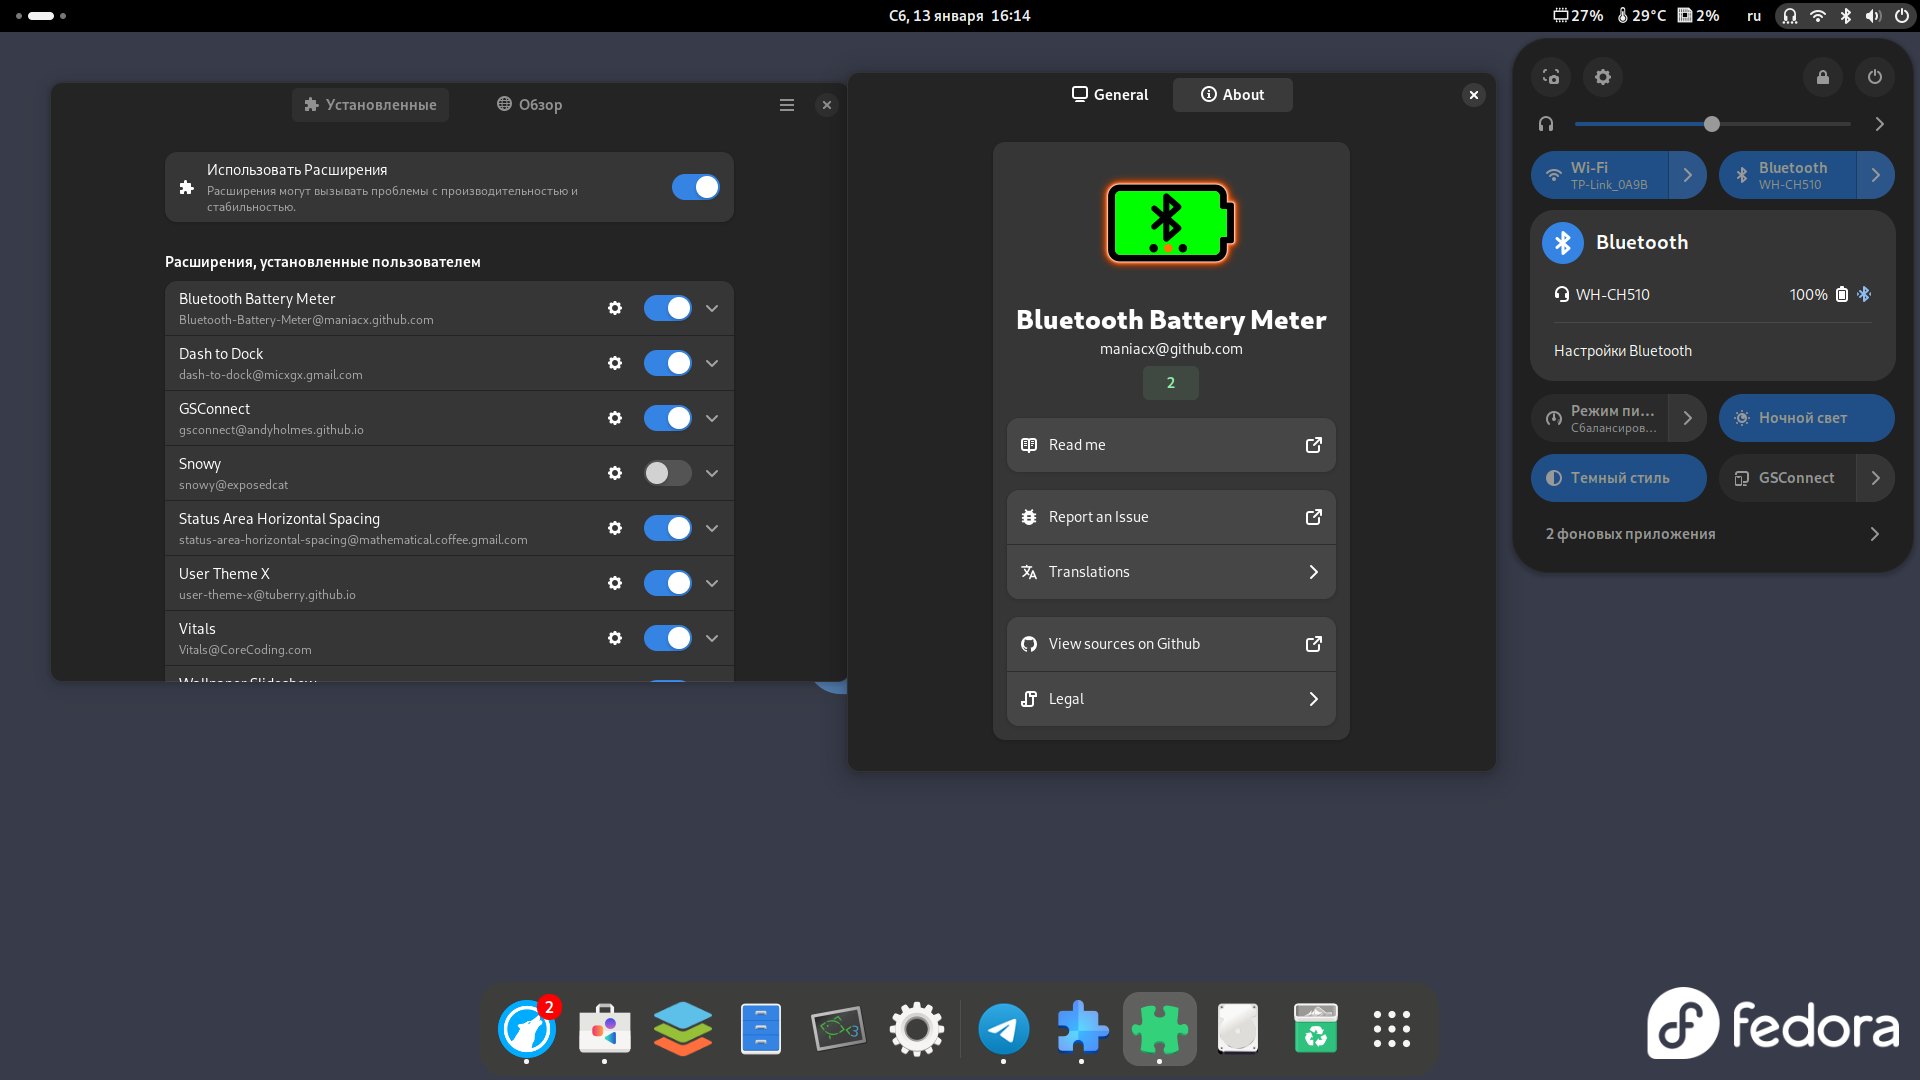Turn off GSConnect extension toggle
Viewport: 1920px width, 1080px height.
coord(667,418)
